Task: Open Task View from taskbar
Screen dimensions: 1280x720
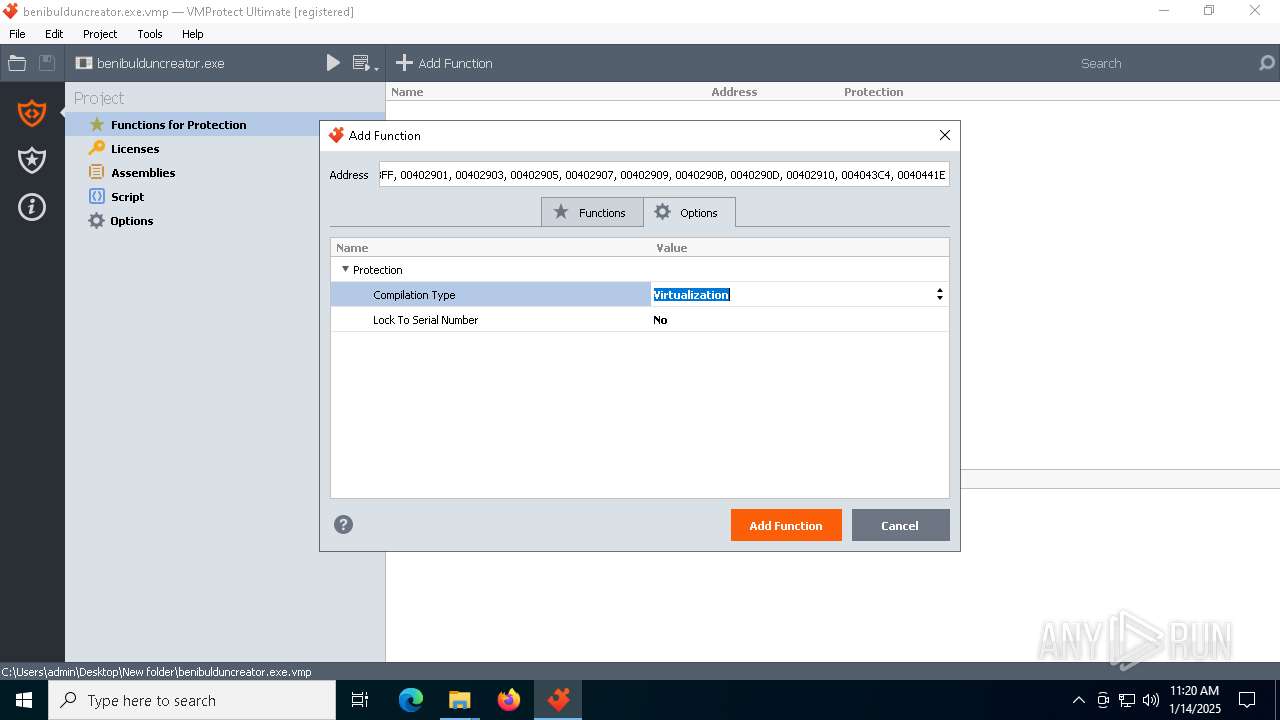Action: pyautogui.click(x=360, y=700)
